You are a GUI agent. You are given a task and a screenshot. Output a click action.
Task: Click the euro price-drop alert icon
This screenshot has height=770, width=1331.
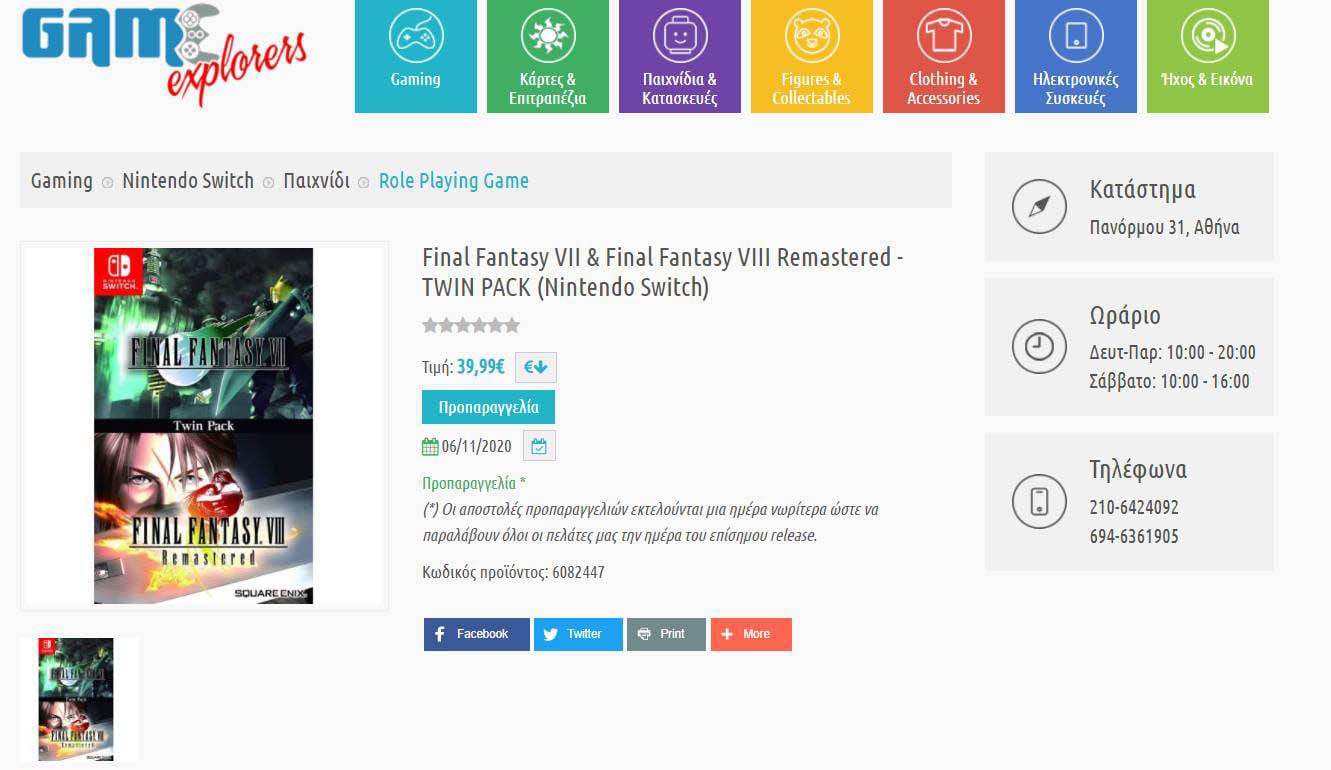[536, 367]
